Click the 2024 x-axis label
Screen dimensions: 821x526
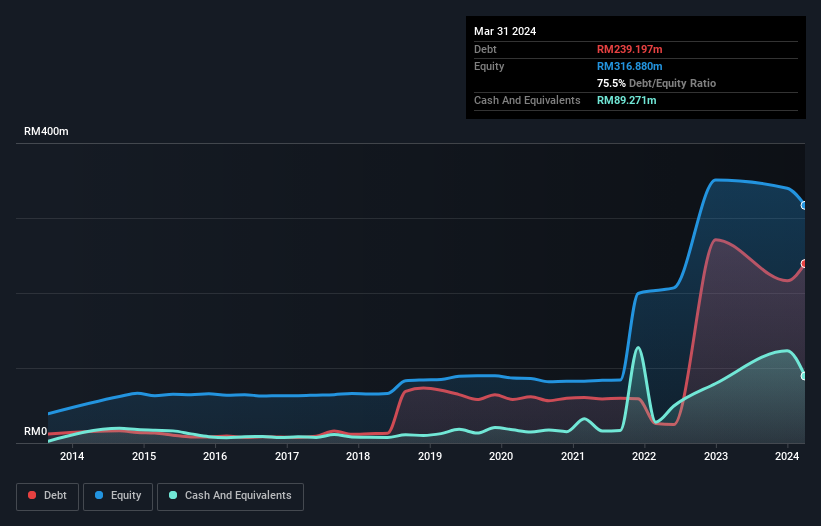(x=787, y=456)
